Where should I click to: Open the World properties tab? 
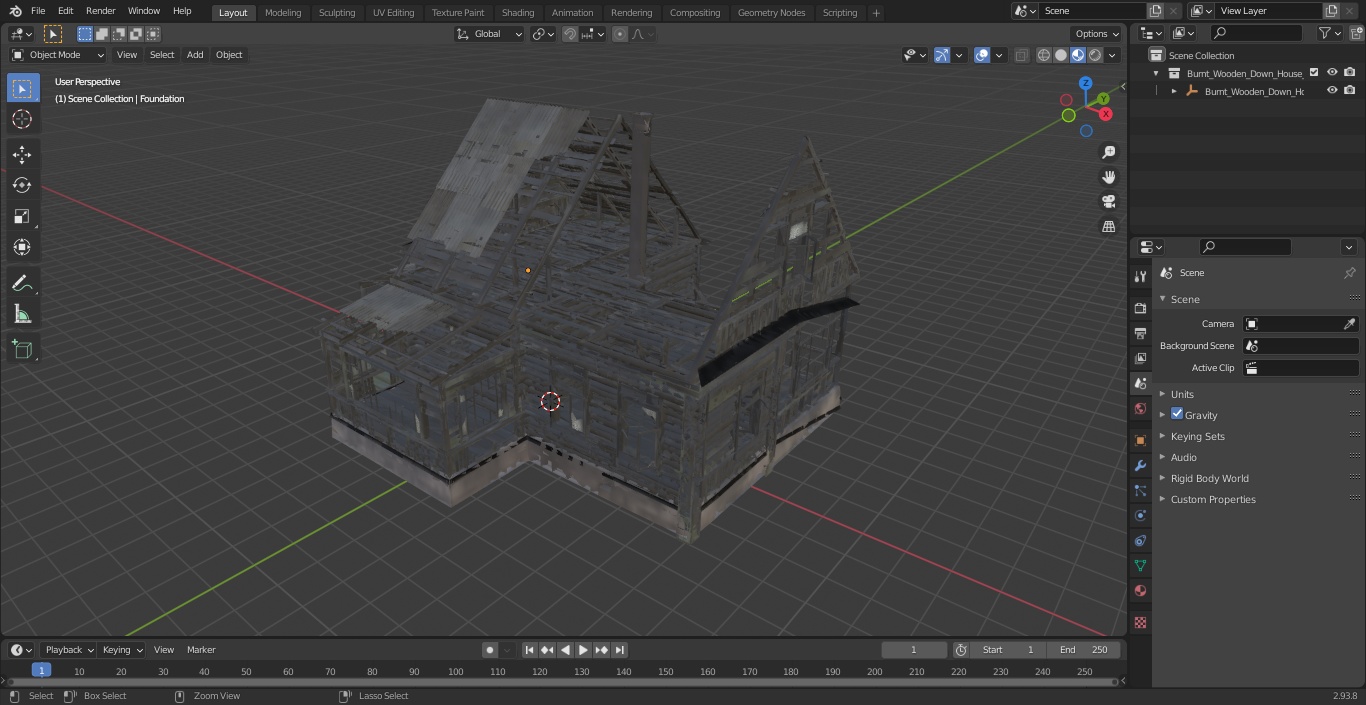1140,408
